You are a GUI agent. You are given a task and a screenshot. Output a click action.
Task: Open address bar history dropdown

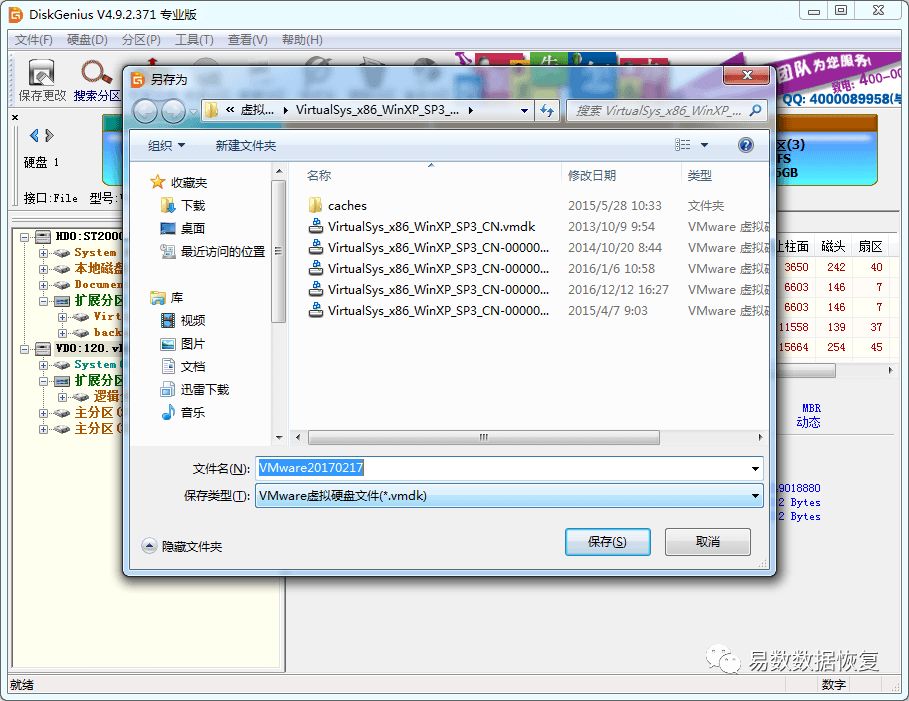[x=524, y=110]
